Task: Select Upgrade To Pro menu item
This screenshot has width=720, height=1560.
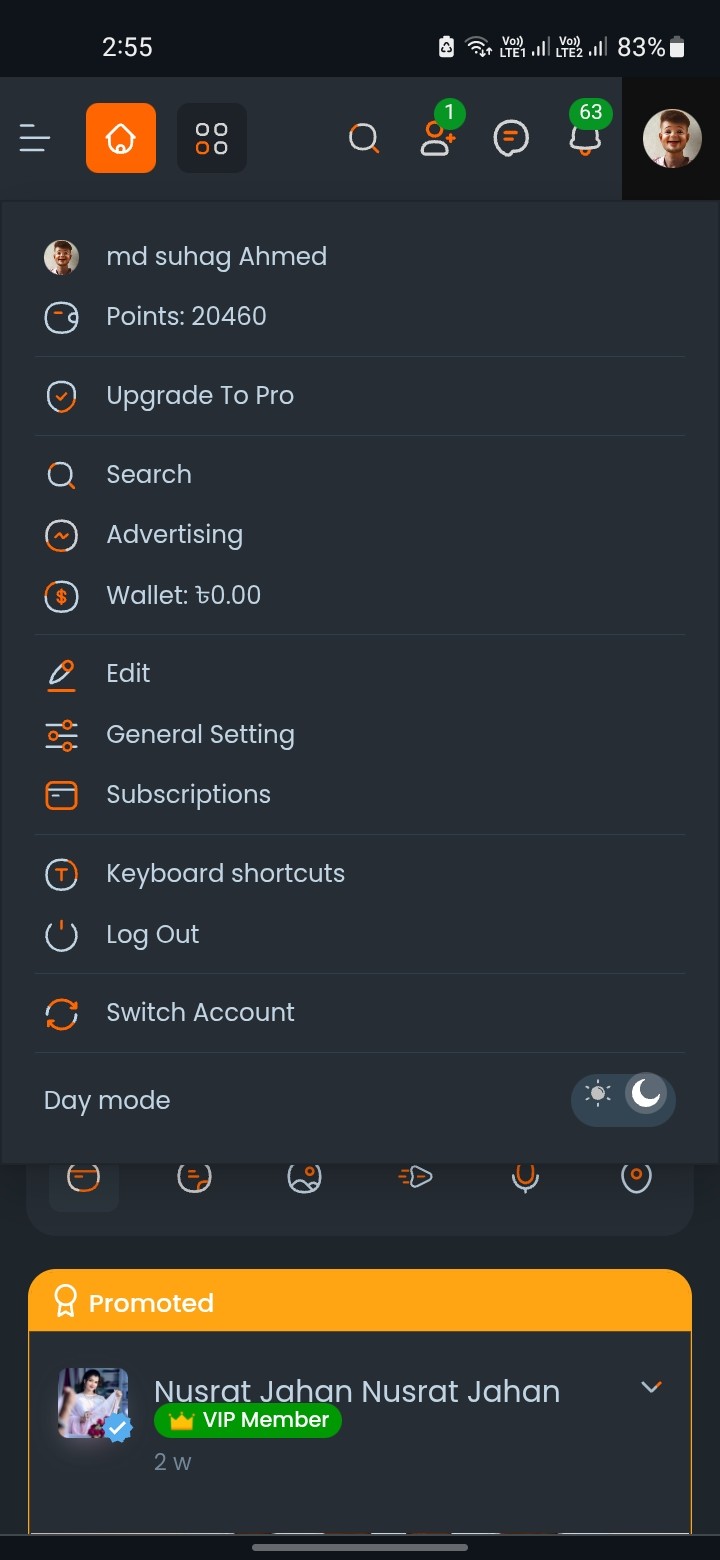Action: pyautogui.click(x=200, y=396)
